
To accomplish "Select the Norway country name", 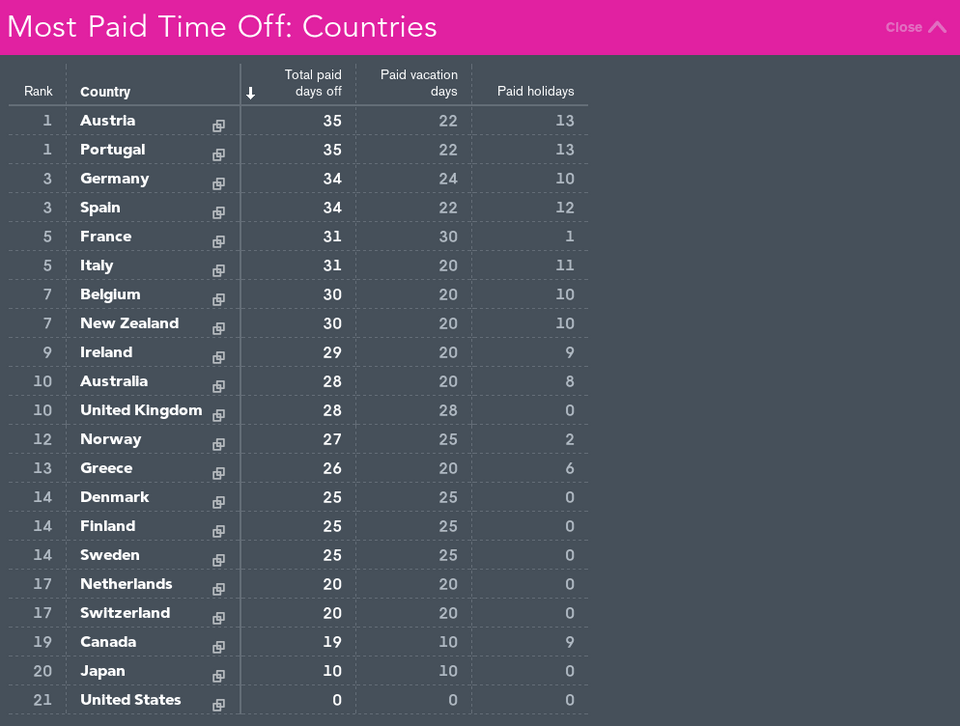I will (x=111, y=440).
